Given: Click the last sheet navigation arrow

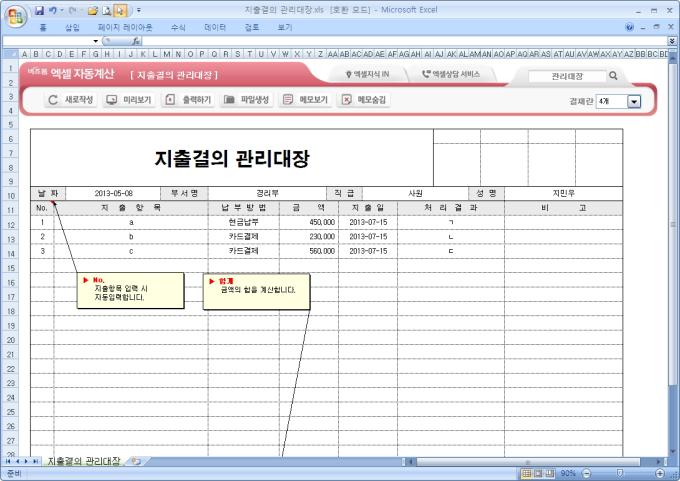Looking at the screenshot, I should [35, 461].
